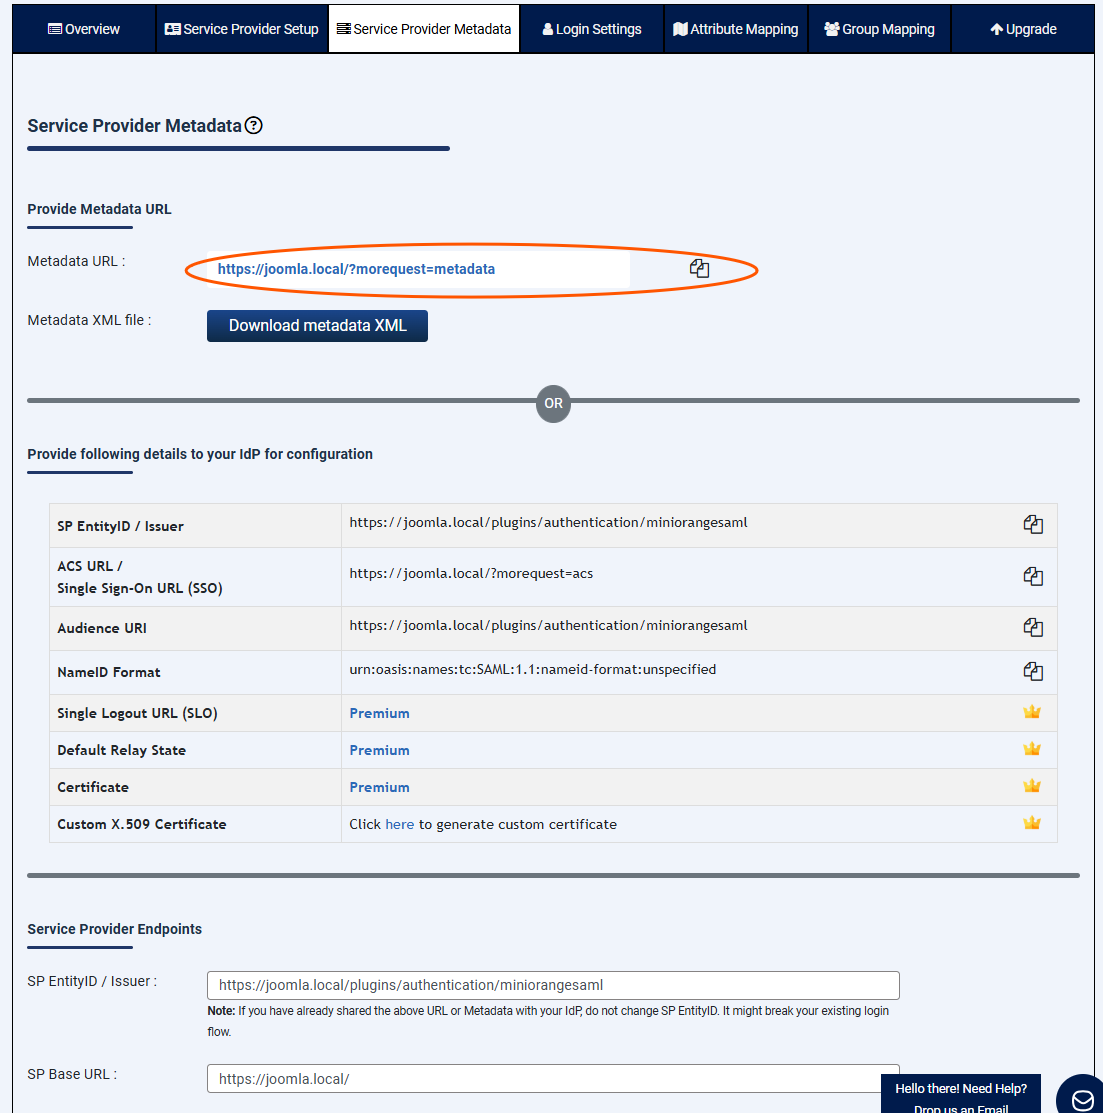The image size is (1103, 1113).
Task: Select the Group Mapping tab
Action: tap(879, 29)
